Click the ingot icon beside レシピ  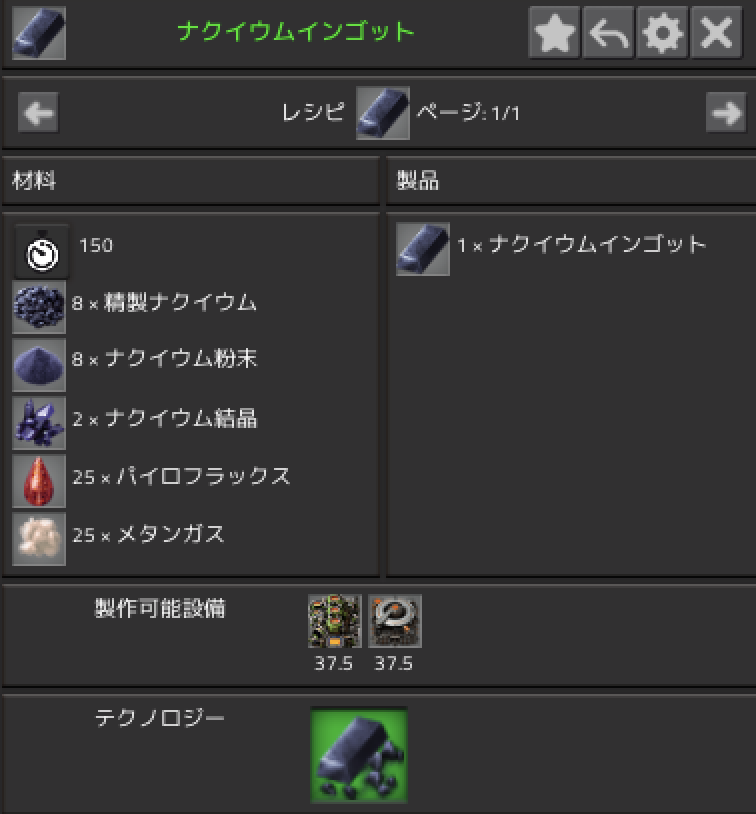tap(383, 113)
